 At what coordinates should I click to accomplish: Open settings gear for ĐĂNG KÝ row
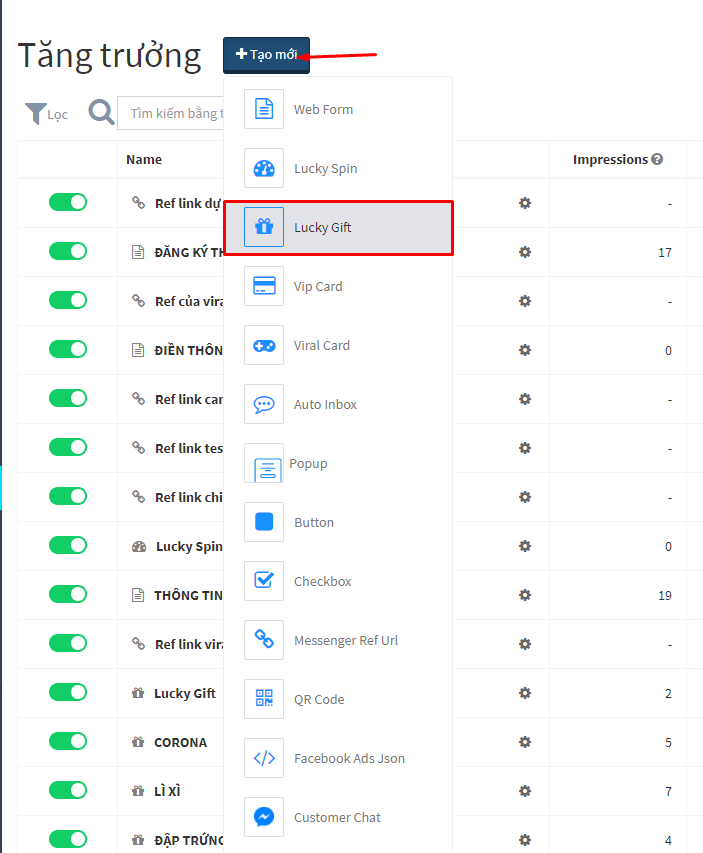[x=525, y=252]
